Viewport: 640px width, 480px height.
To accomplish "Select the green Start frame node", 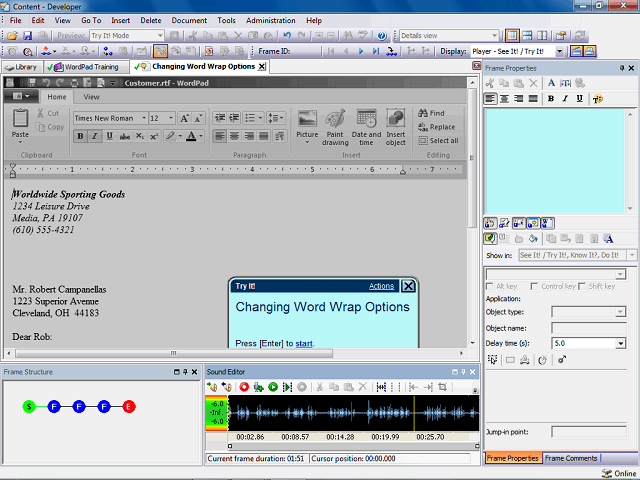I will (x=29, y=407).
